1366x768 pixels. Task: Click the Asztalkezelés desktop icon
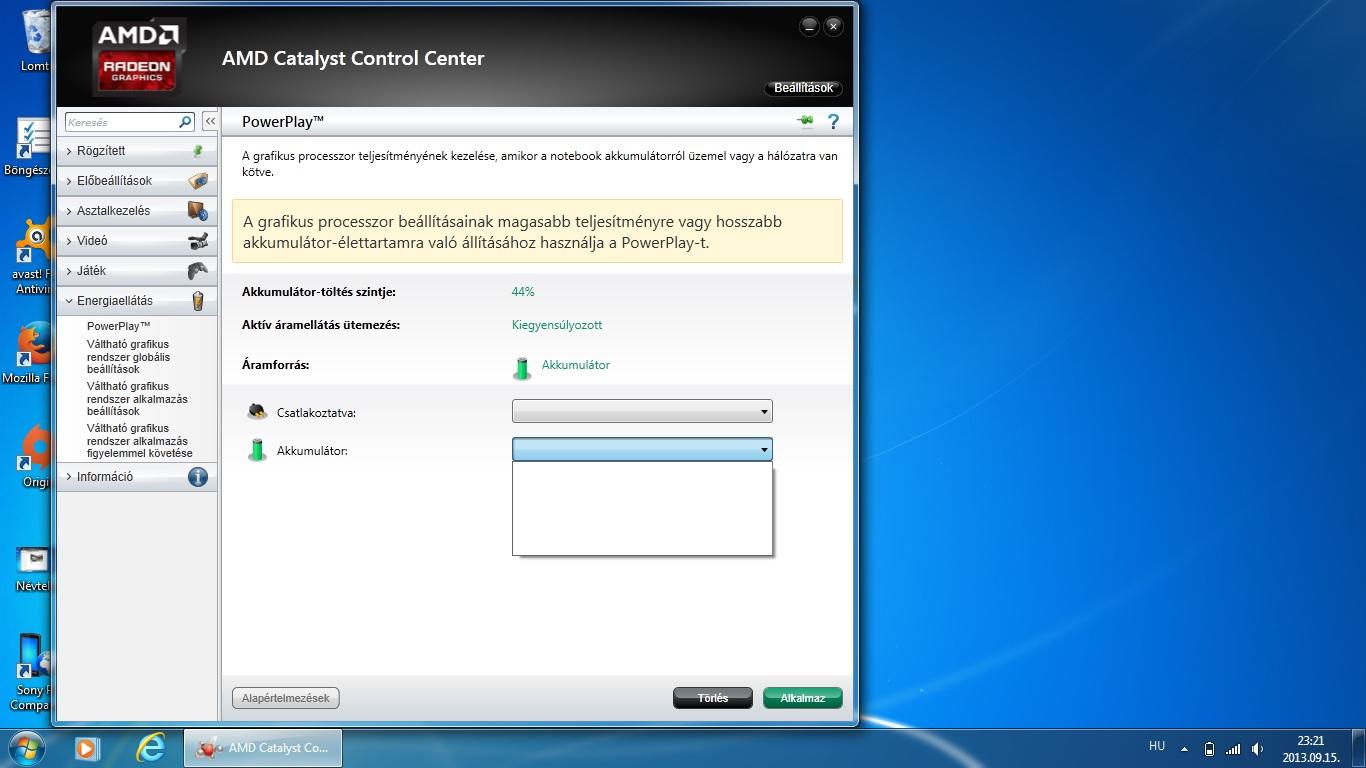point(197,211)
